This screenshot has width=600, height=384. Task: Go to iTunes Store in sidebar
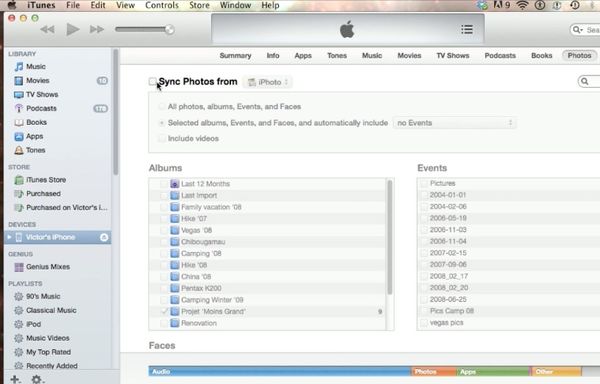(x=46, y=180)
